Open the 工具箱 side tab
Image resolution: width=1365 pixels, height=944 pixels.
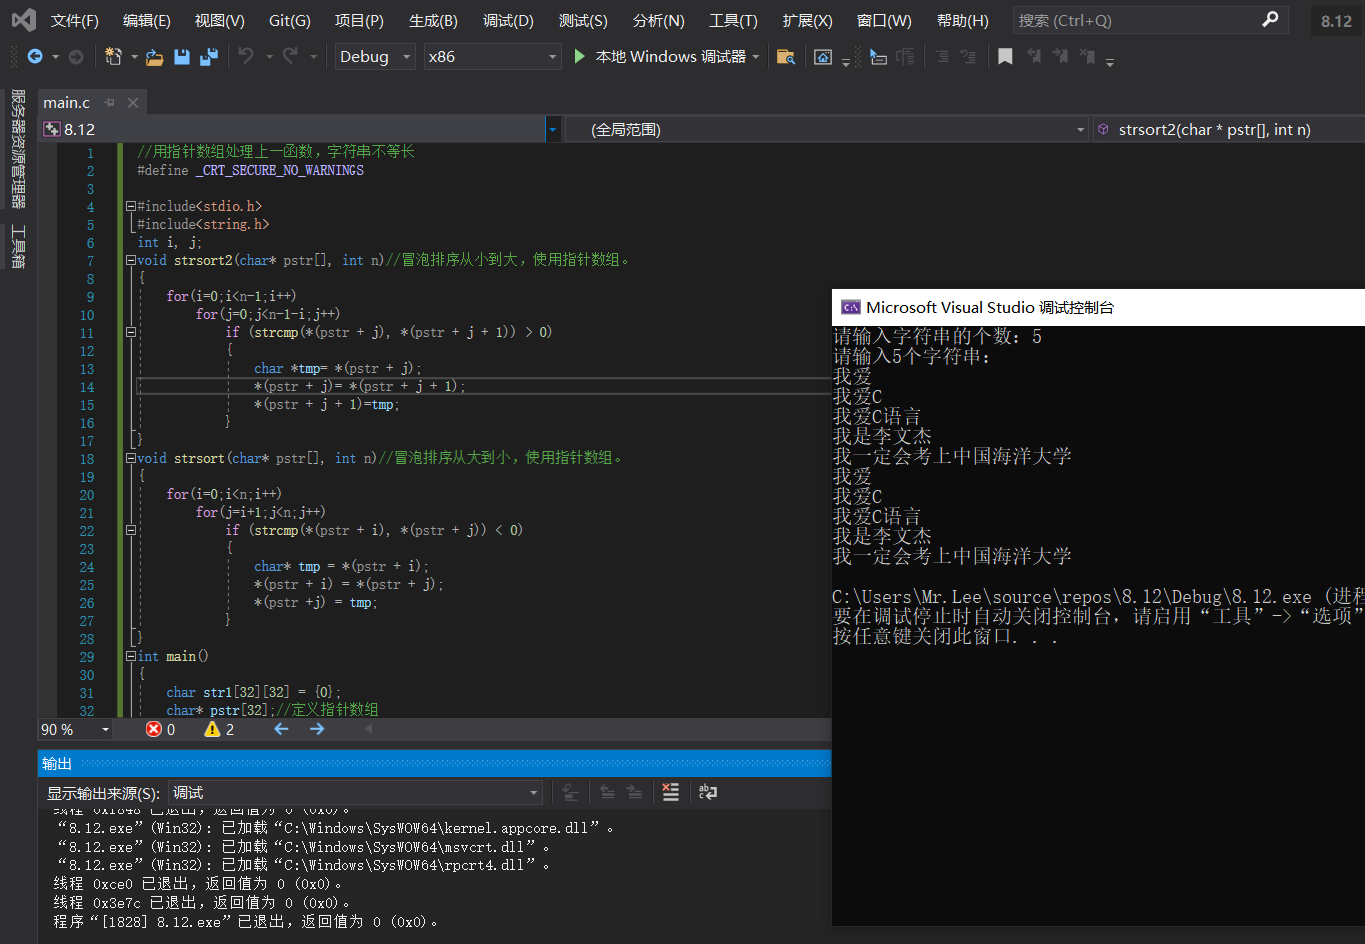[18, 246]
